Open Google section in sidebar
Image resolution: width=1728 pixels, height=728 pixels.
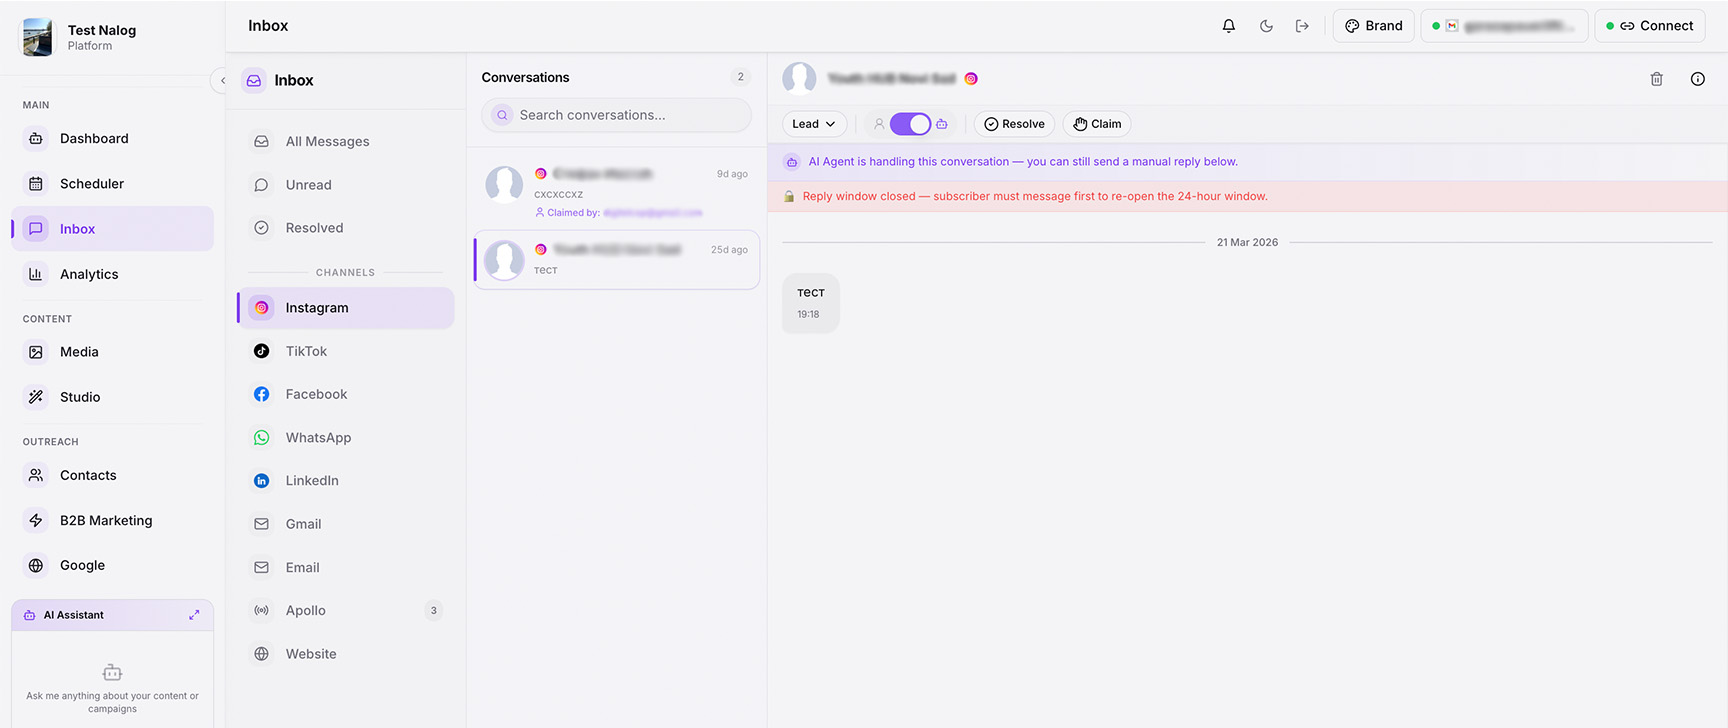112,565
